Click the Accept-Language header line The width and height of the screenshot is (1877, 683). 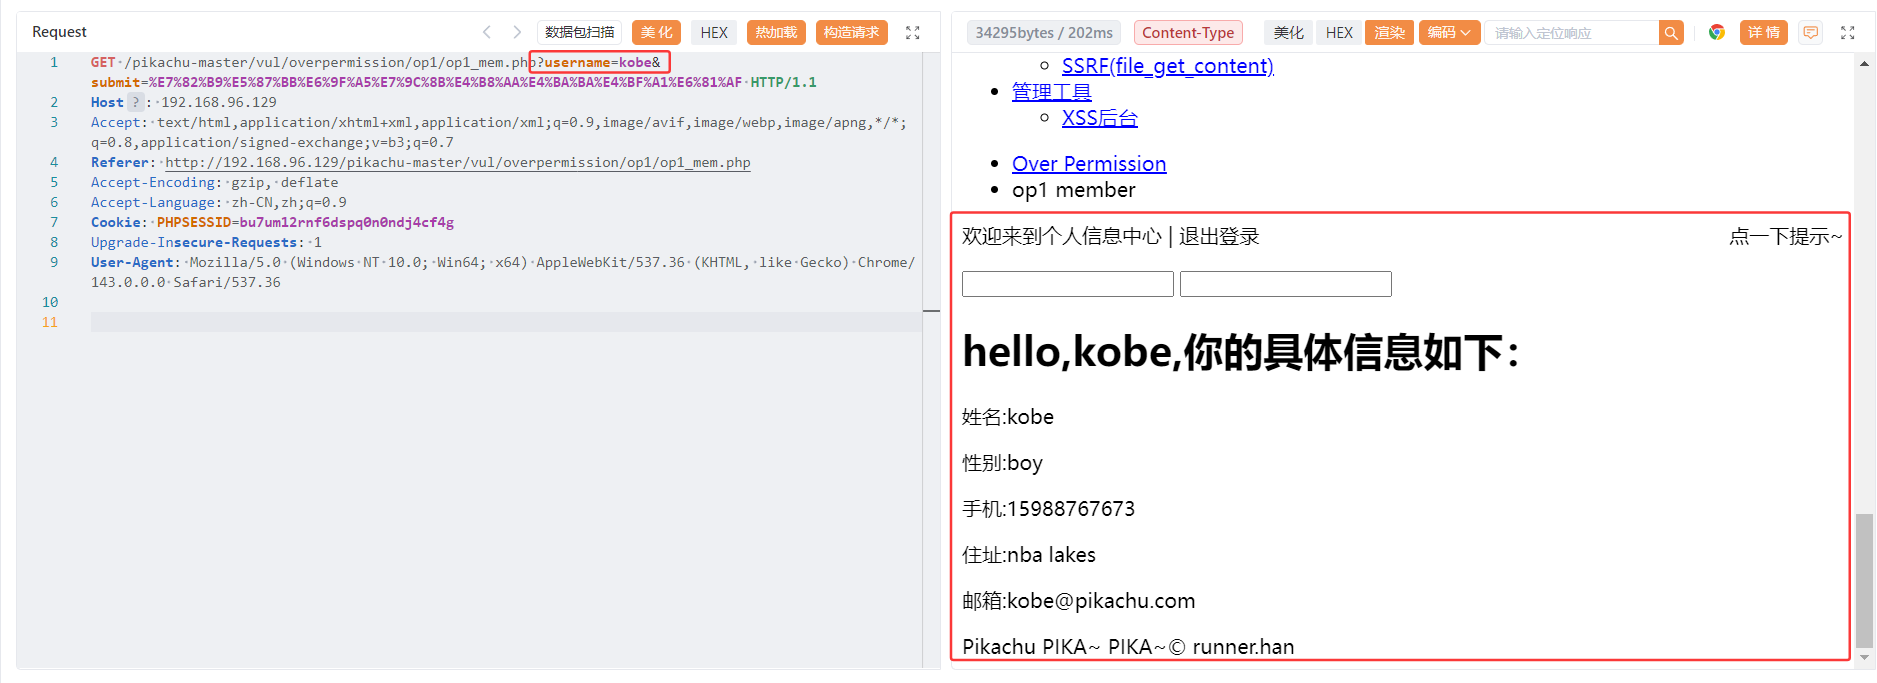(219, 202)
